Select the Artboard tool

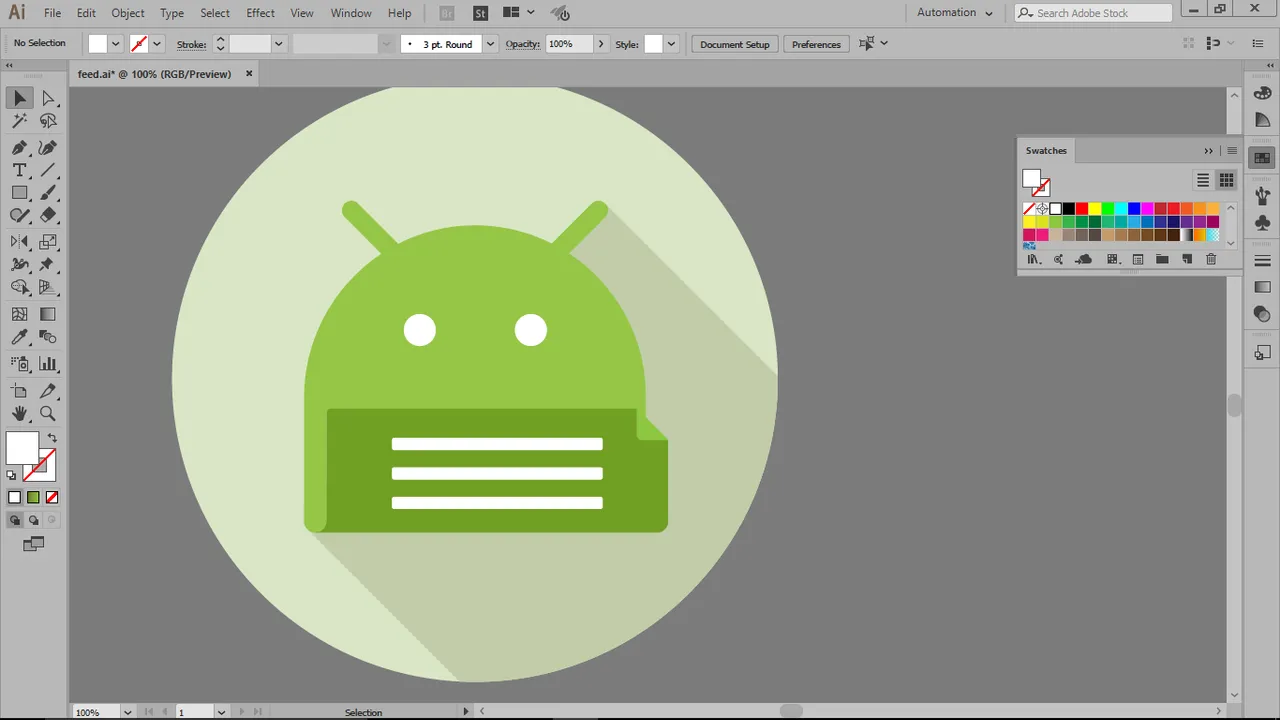click(x=20, y=391)
